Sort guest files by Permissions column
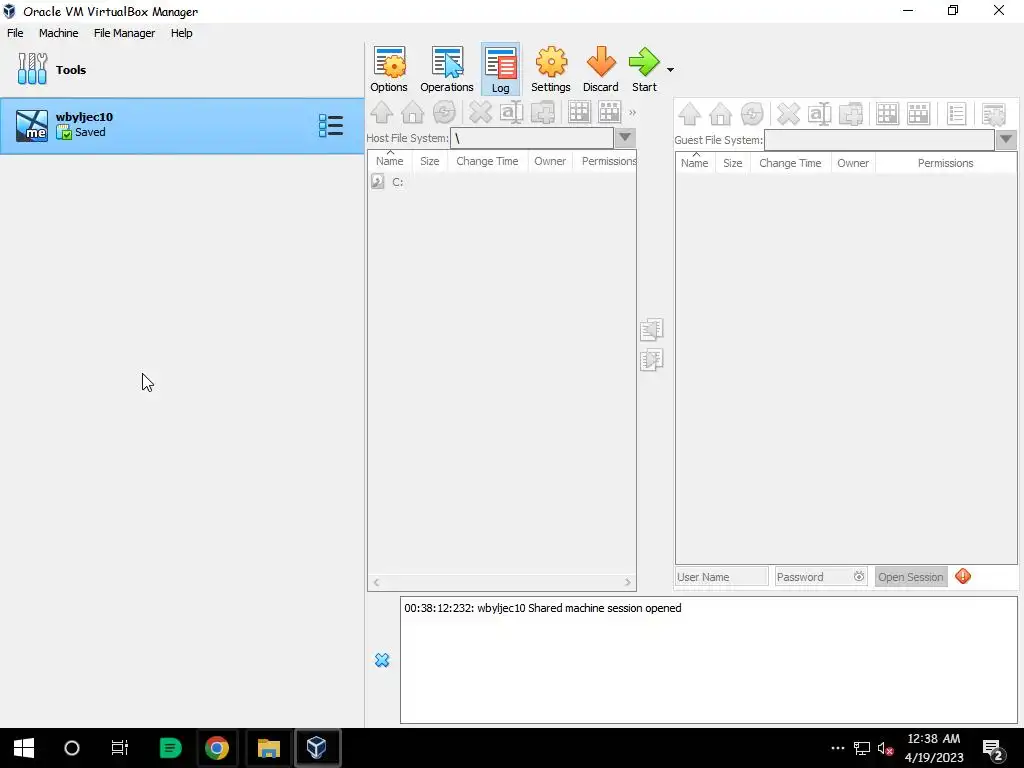 coord(946,163)
